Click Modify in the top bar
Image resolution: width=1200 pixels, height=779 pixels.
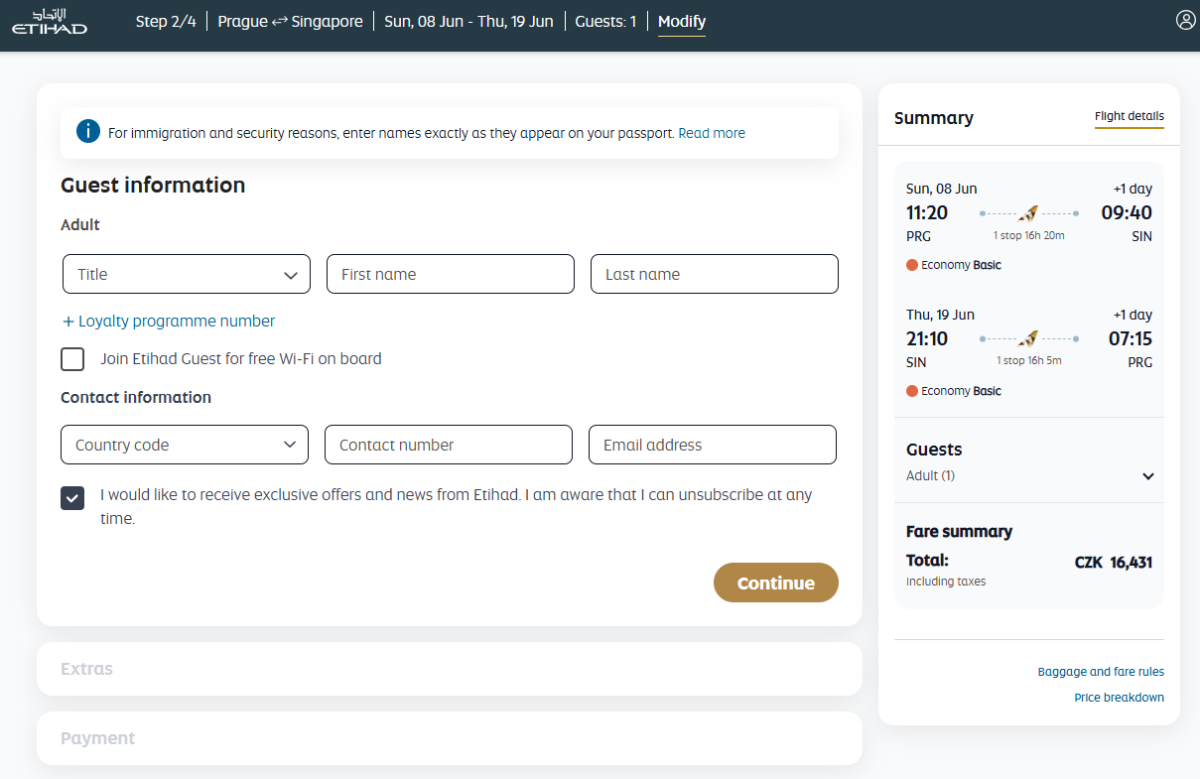tap(681, 22)
